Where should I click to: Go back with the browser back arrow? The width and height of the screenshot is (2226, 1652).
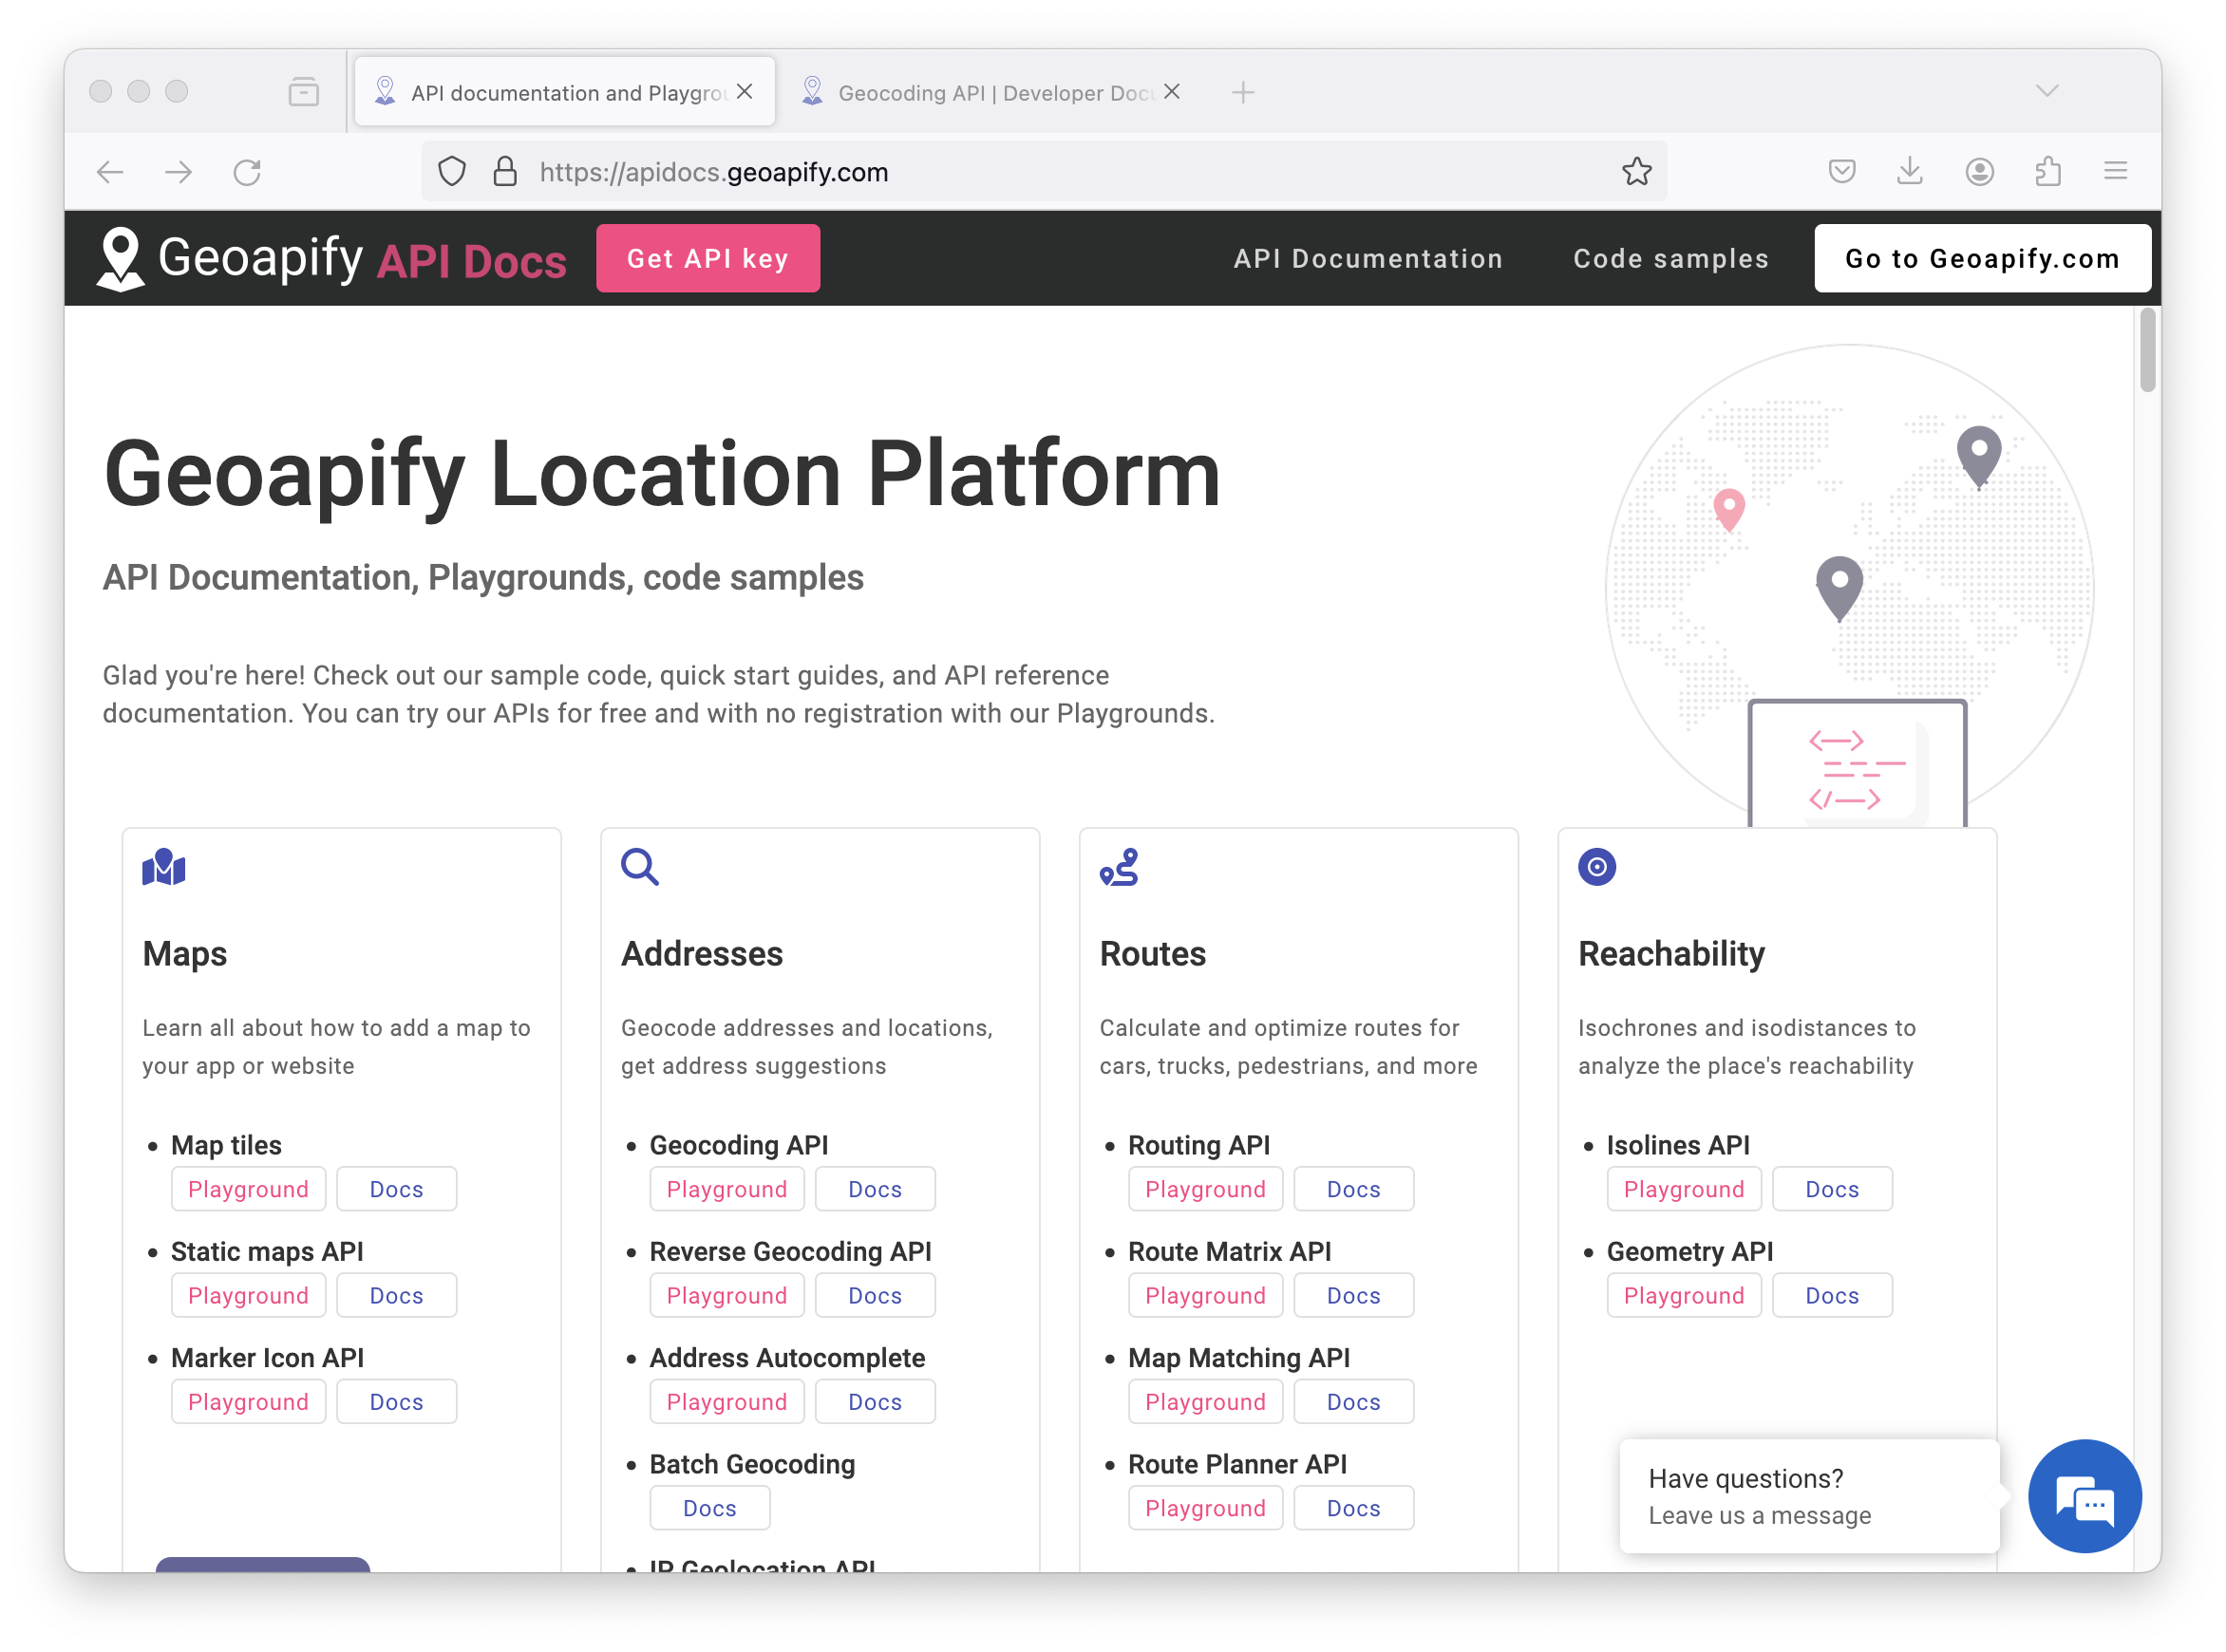(110, 172)
